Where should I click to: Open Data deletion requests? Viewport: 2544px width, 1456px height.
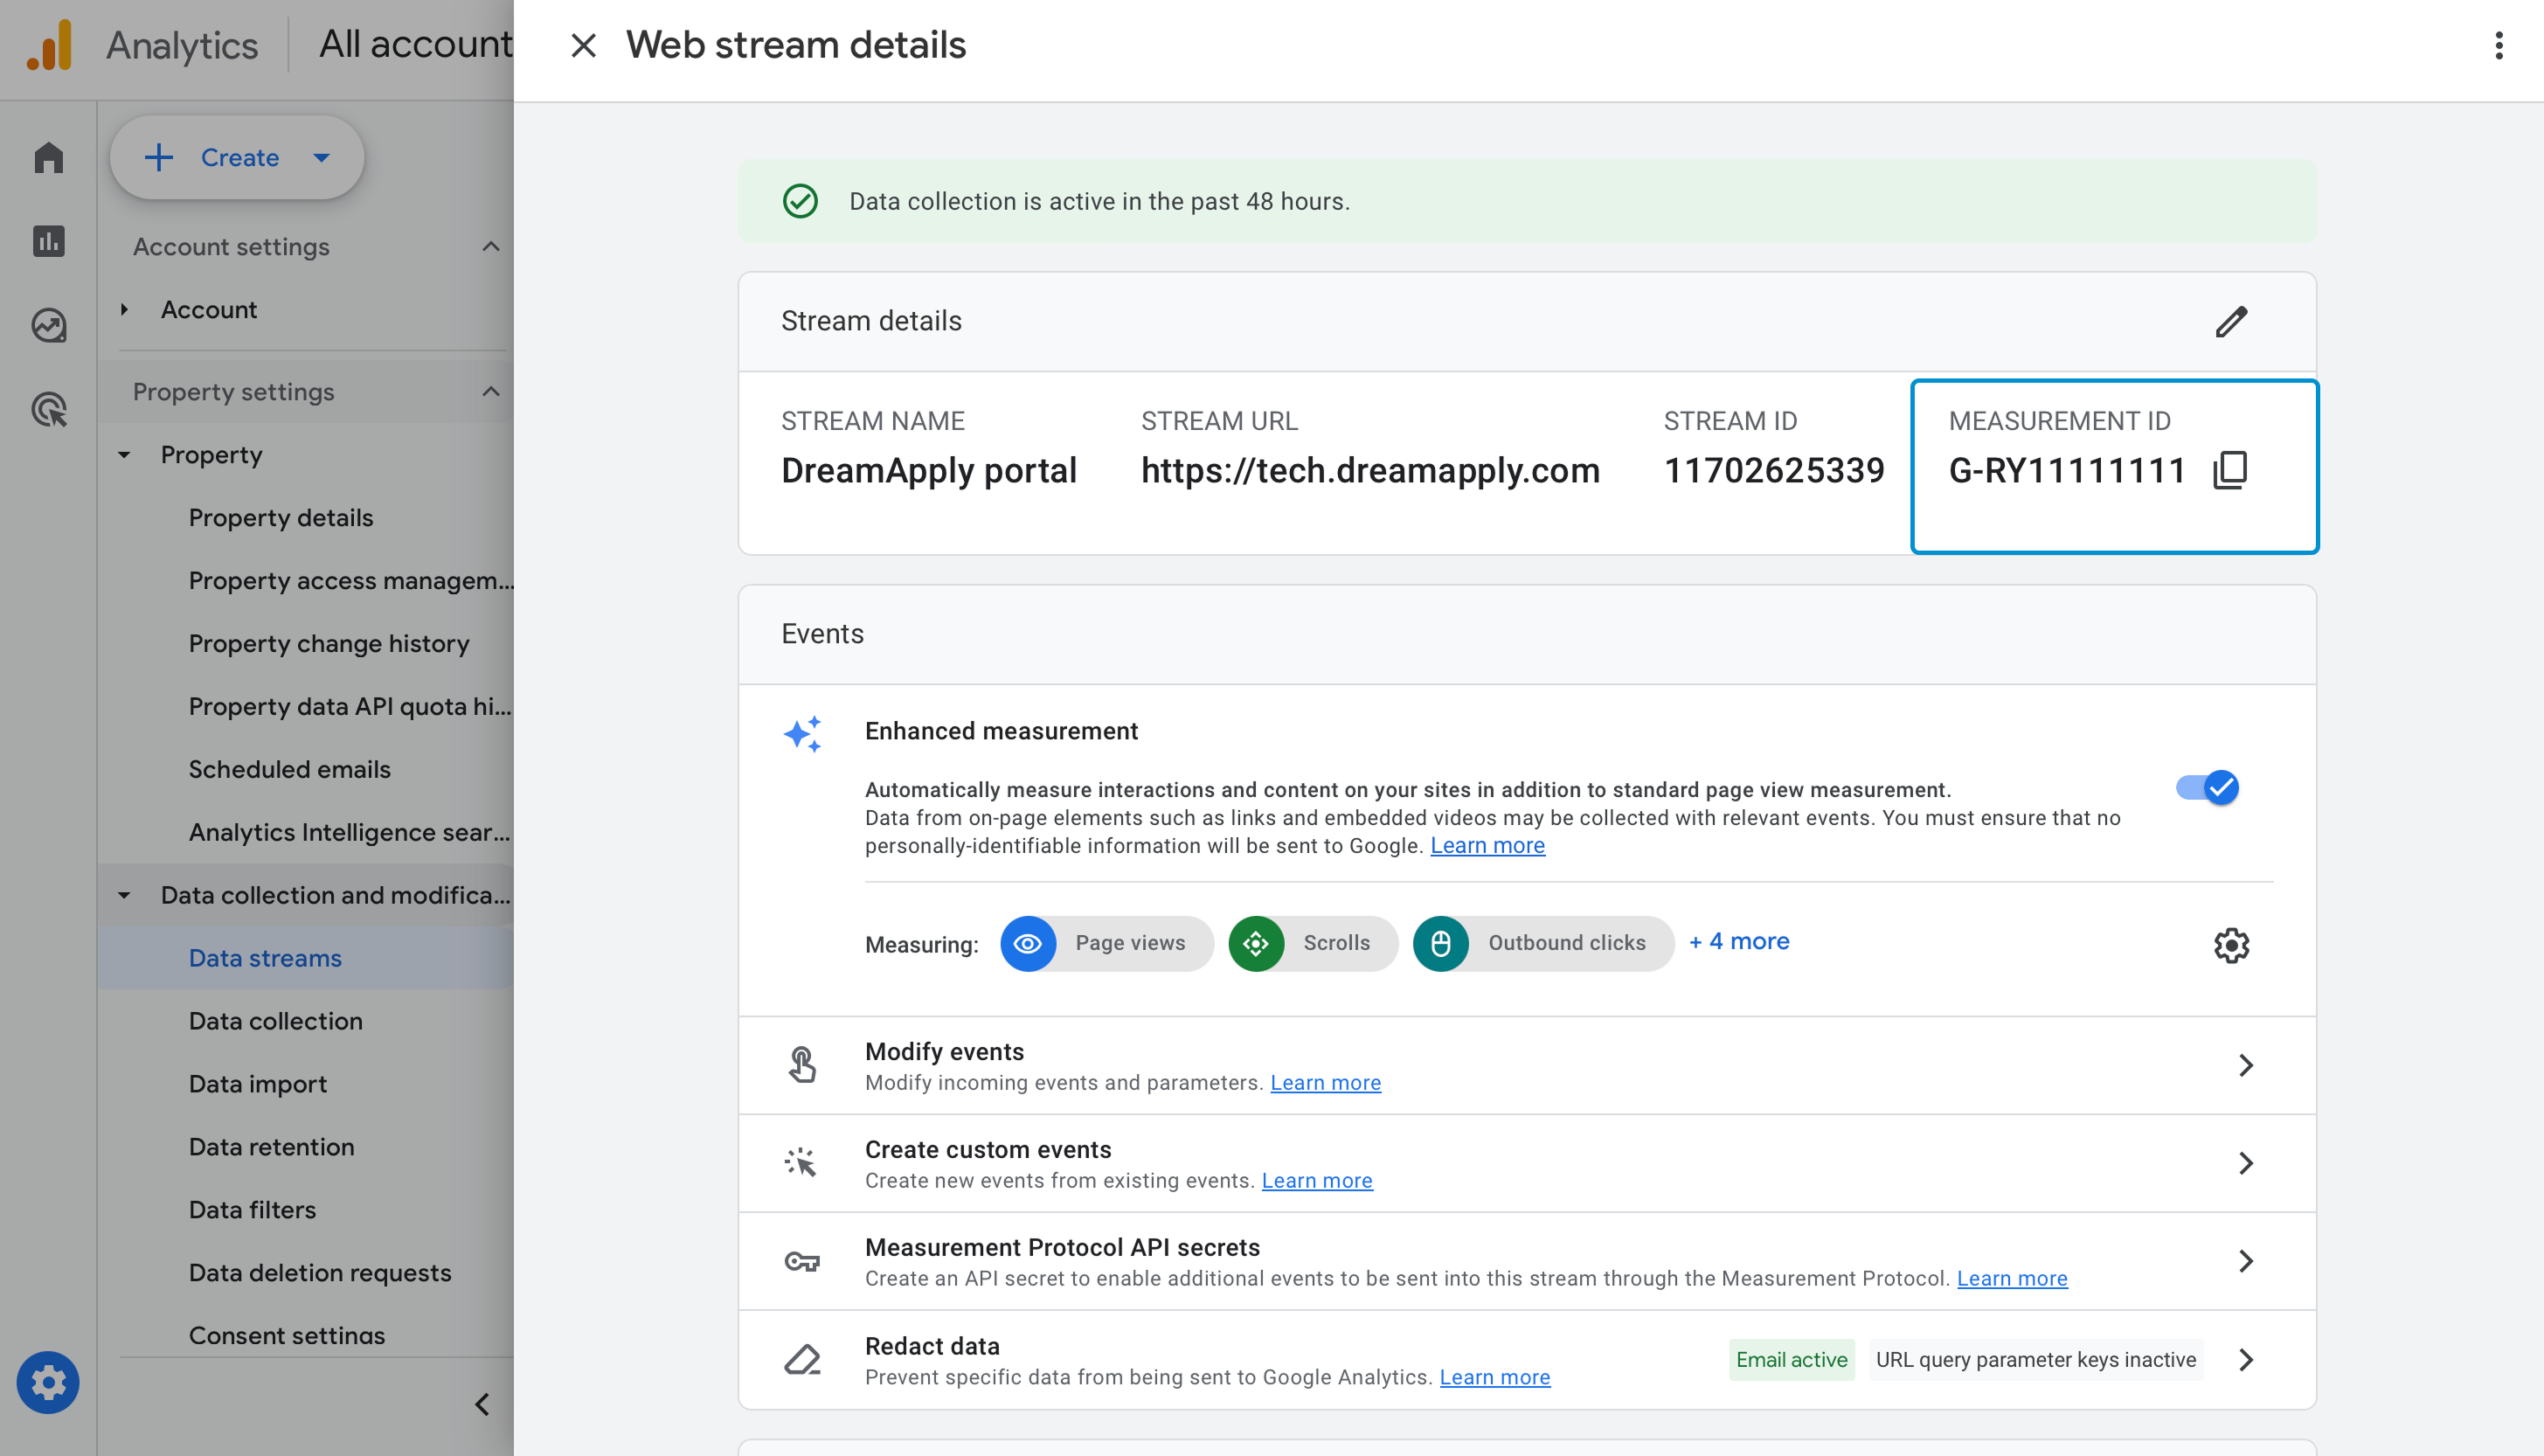320,1273
